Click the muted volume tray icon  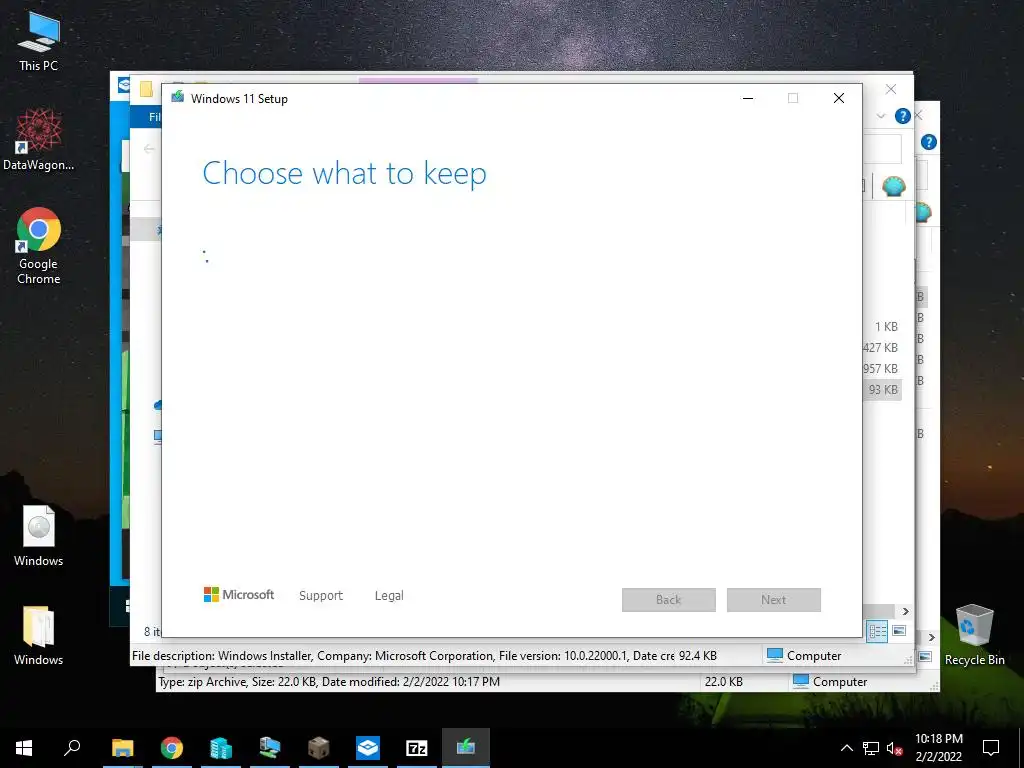coord(894,748)
